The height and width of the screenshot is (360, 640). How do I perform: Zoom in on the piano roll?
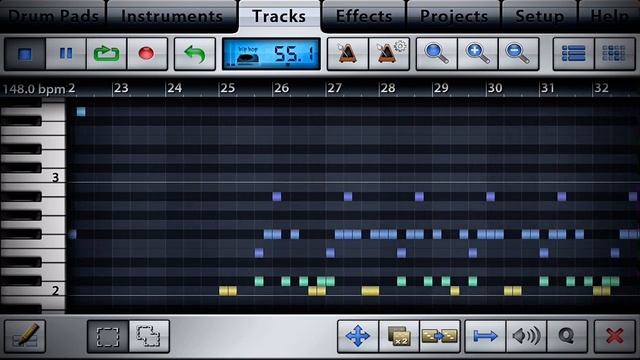[478, 54]
